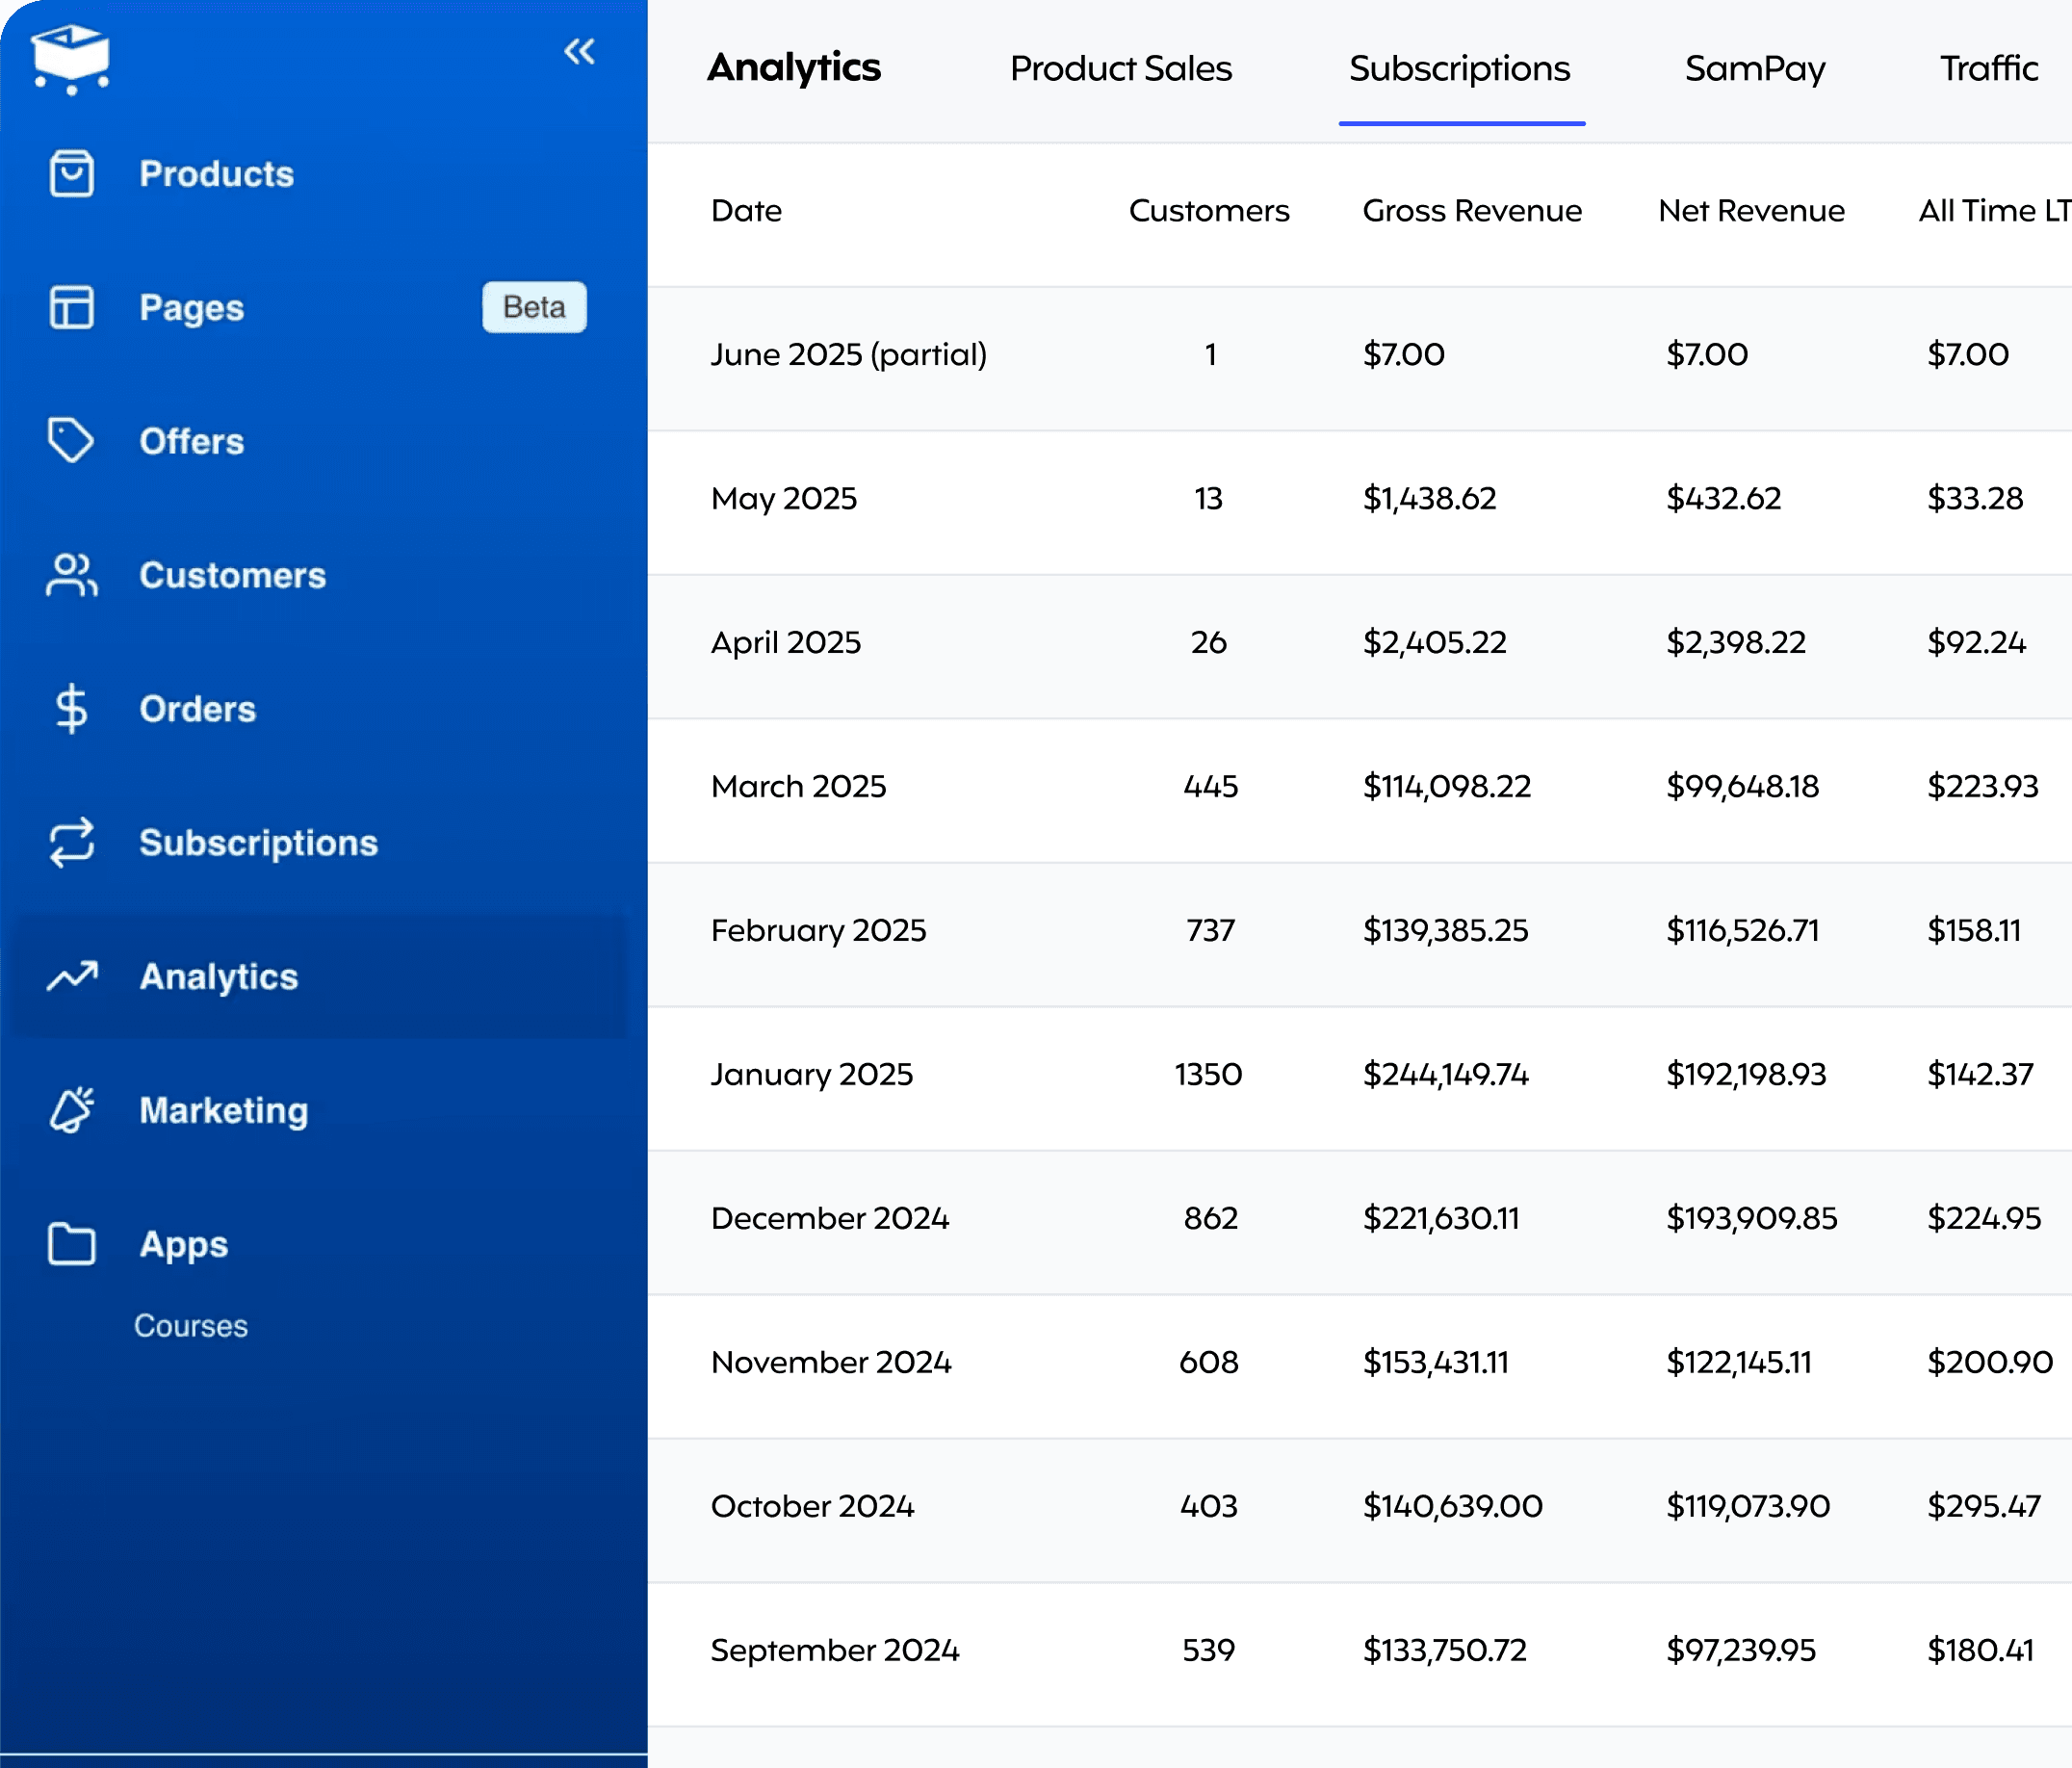This screenshot has height=1768, width=2072.
Task: Click the Beta badge next to Pages
Action: point(534,307)
